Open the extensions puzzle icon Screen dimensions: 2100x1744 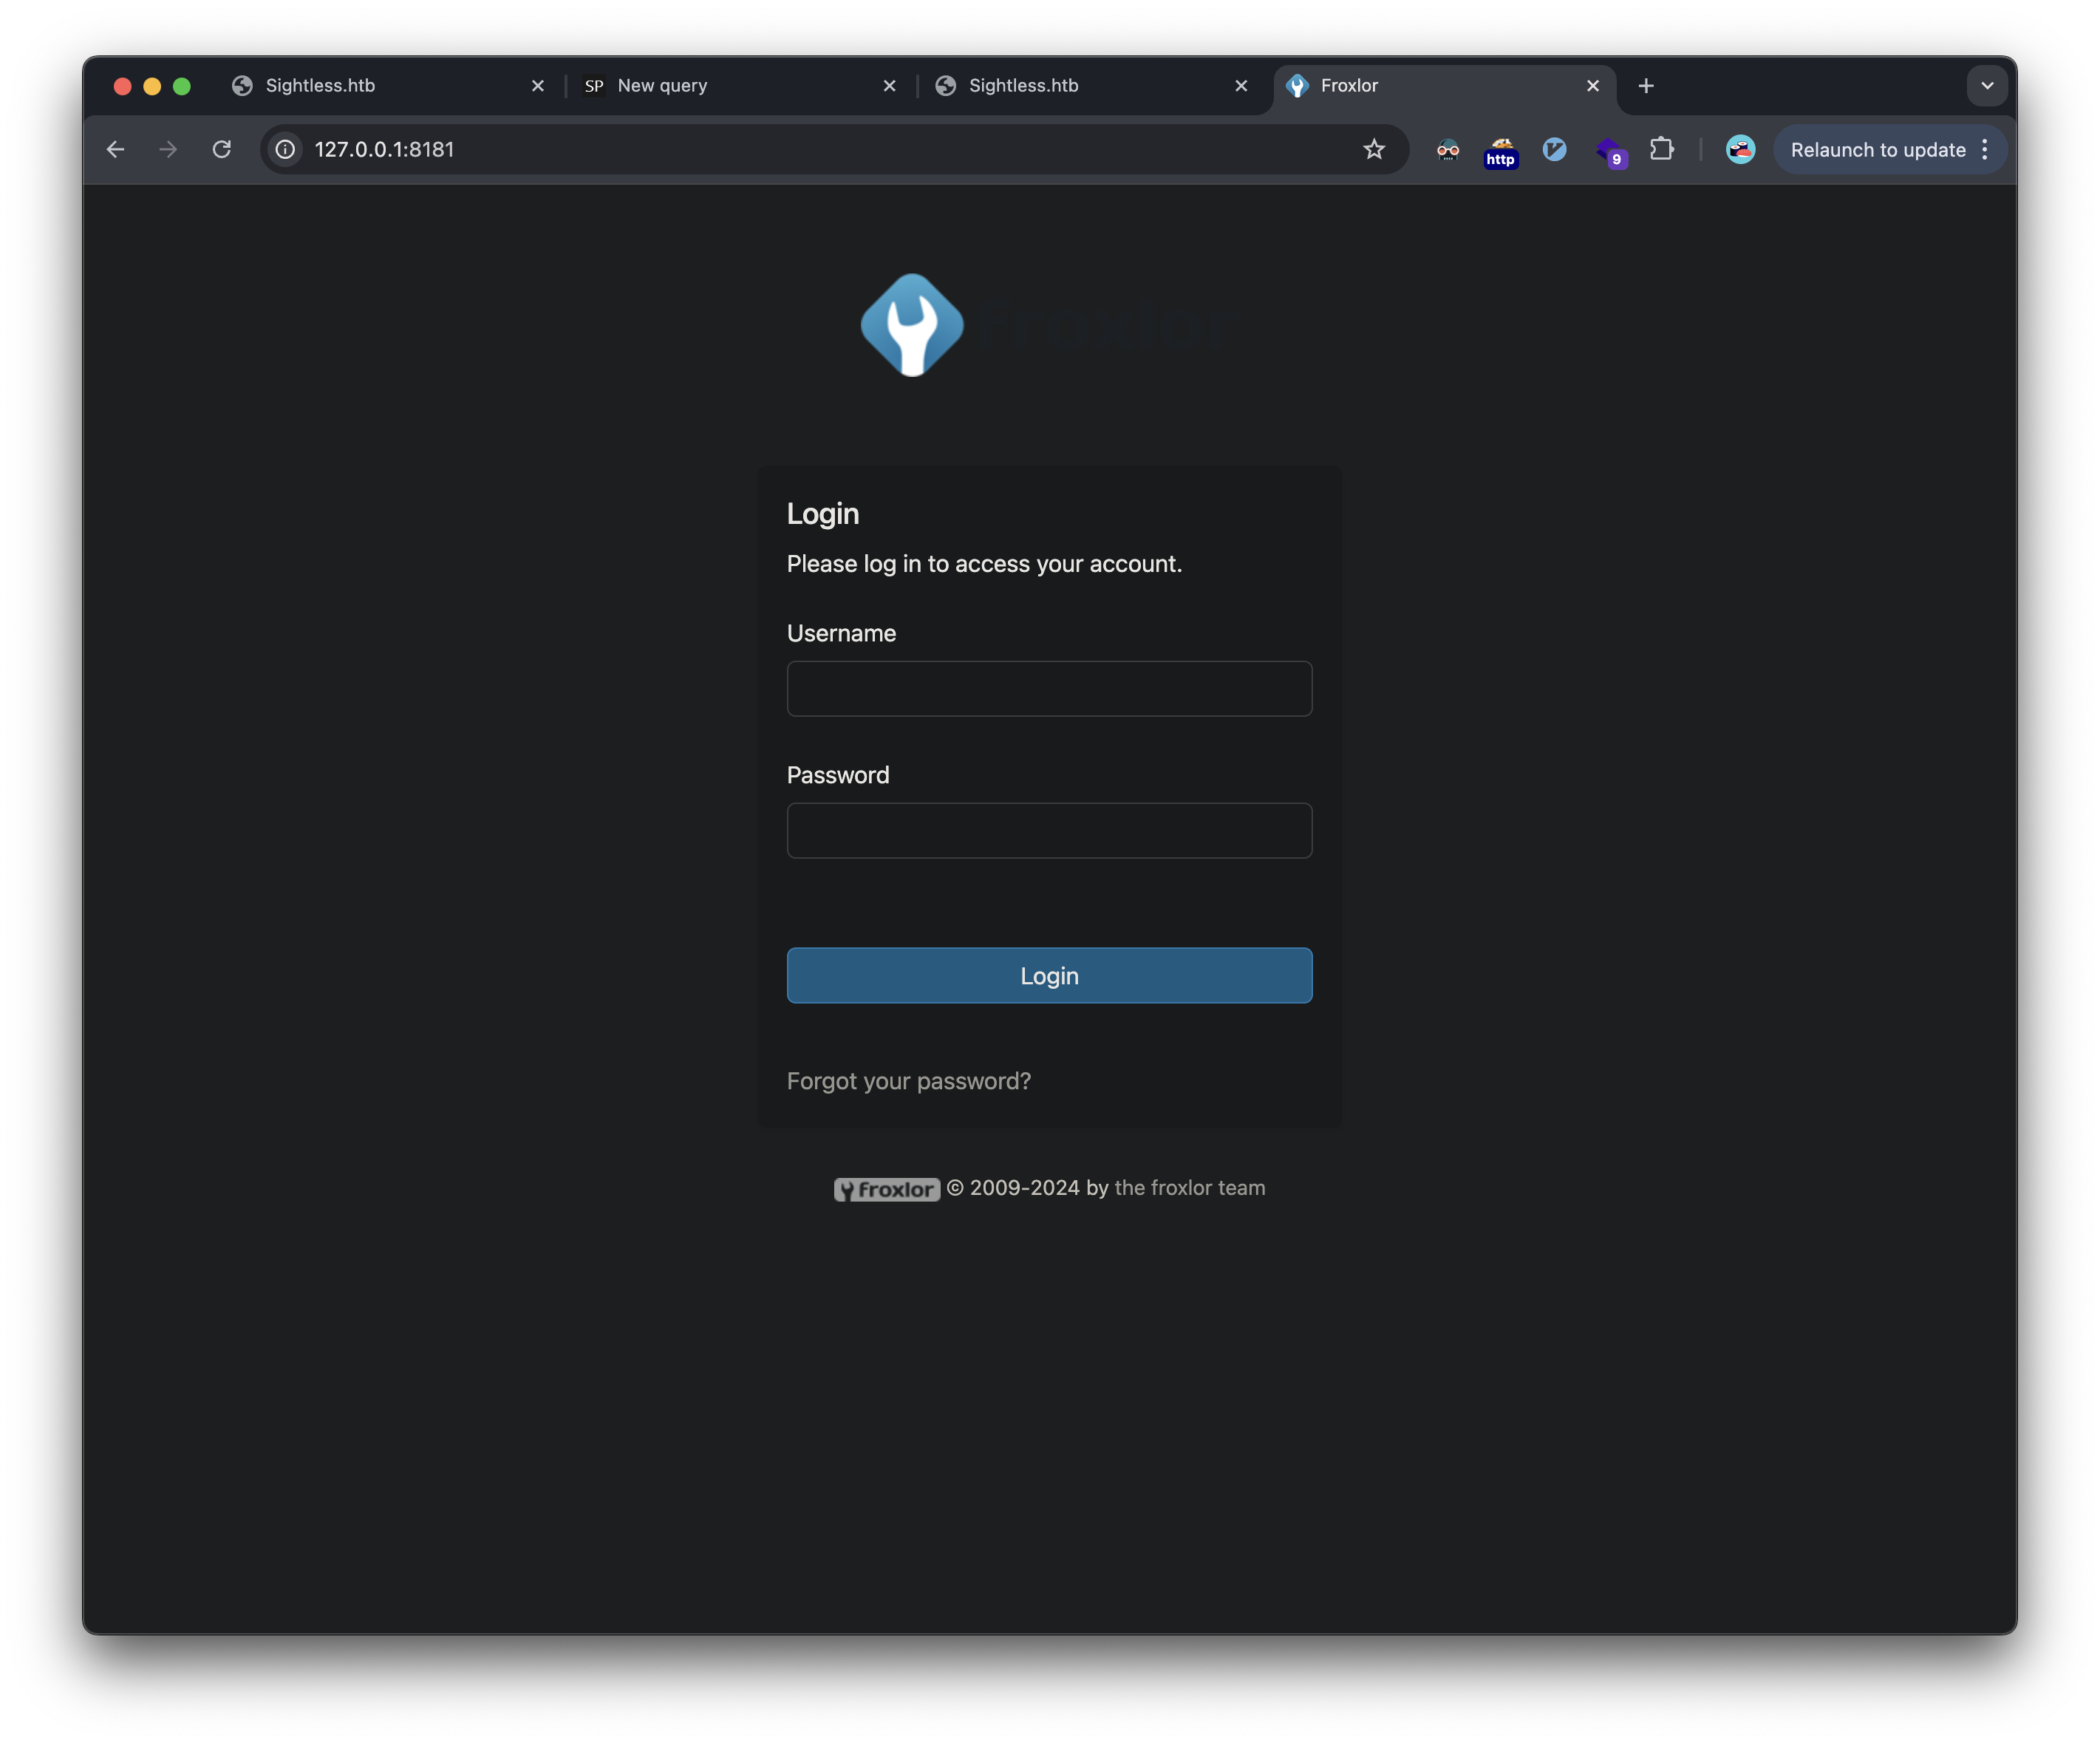tap(1661, 150)
